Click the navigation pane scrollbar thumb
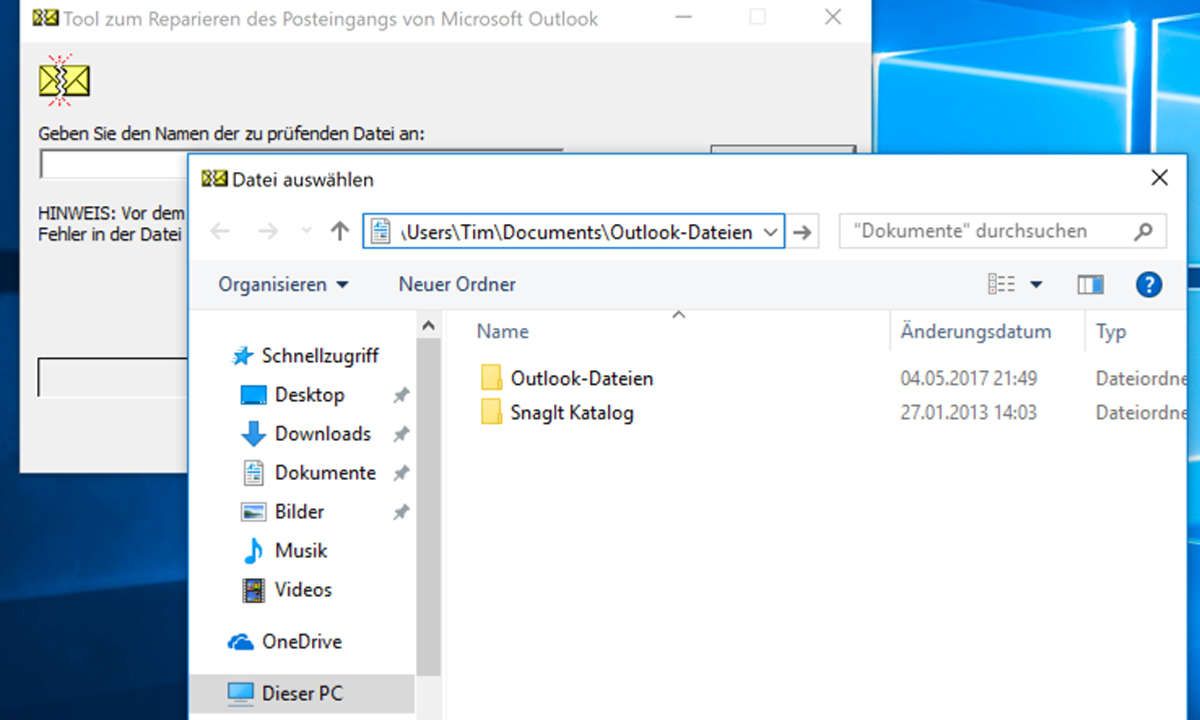This screenshot has height=720, width=1200. click(x=428, y=505)
